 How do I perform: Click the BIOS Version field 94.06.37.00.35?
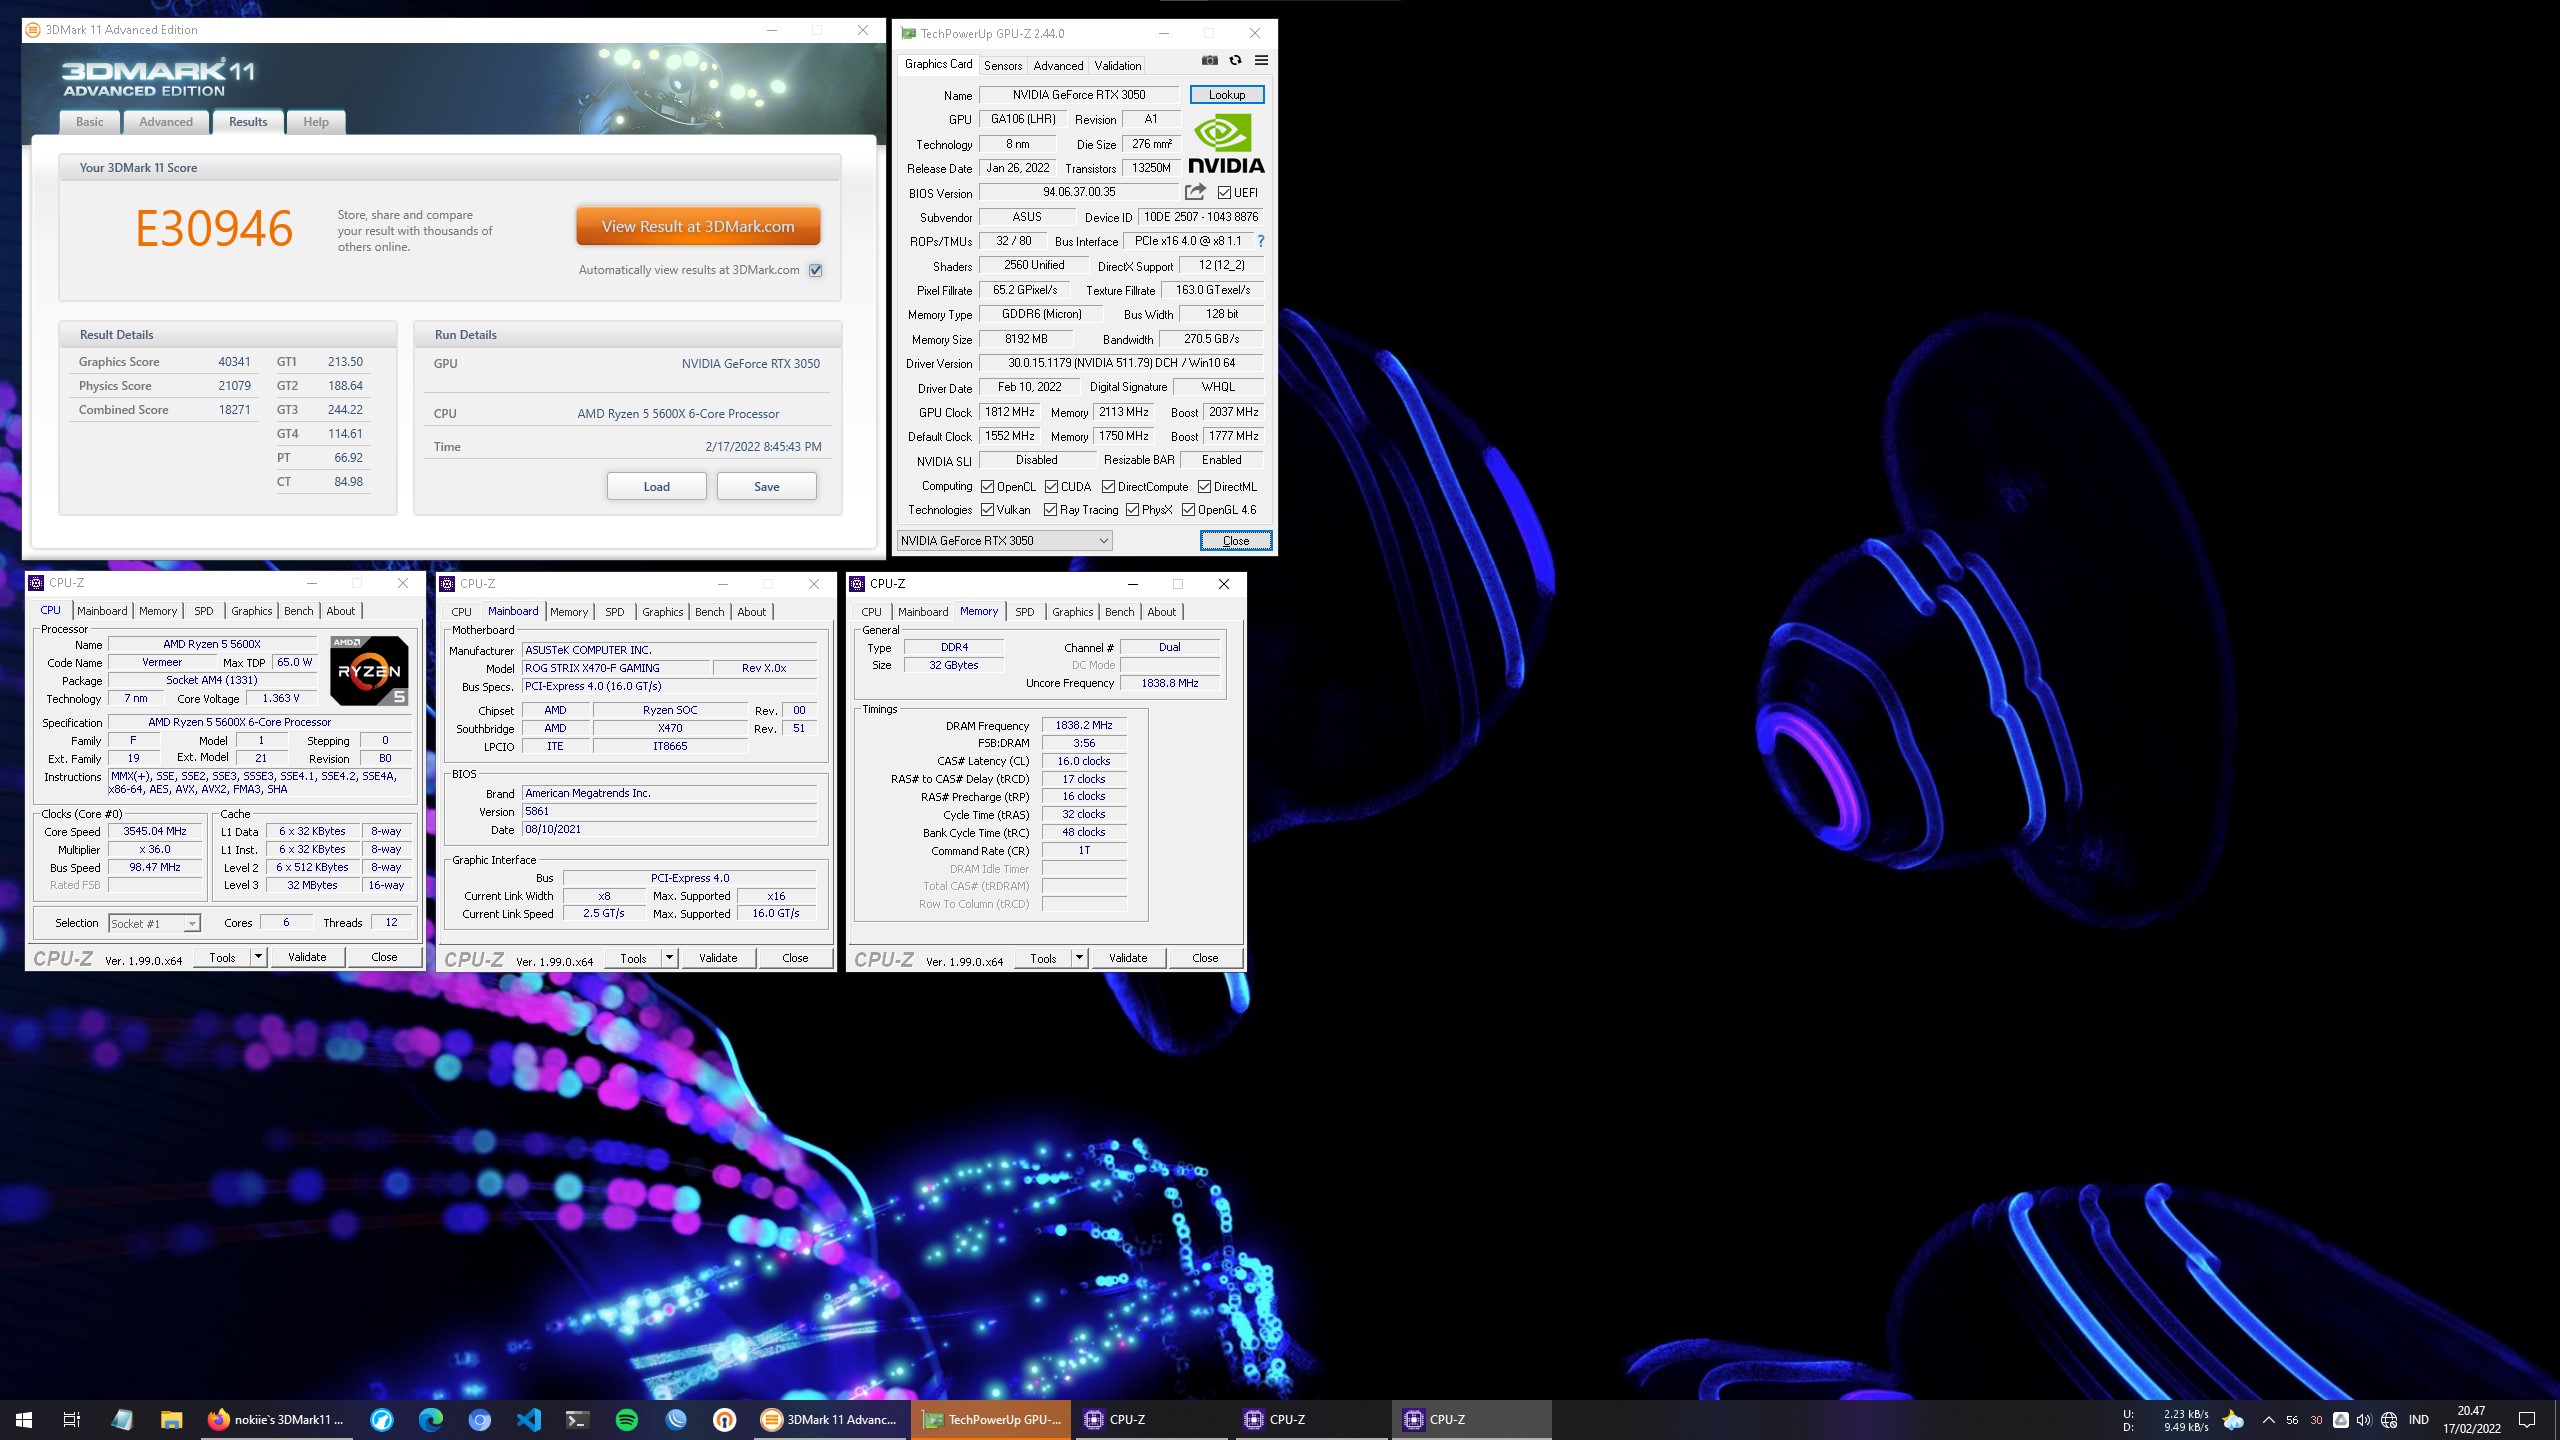click(x=1079, y=192)
